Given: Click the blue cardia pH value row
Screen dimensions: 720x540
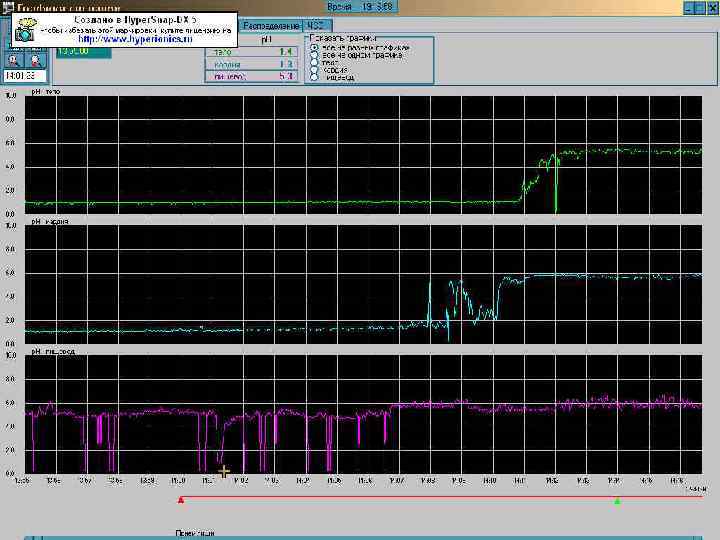Looking at the screenshot, I should 251,62.
